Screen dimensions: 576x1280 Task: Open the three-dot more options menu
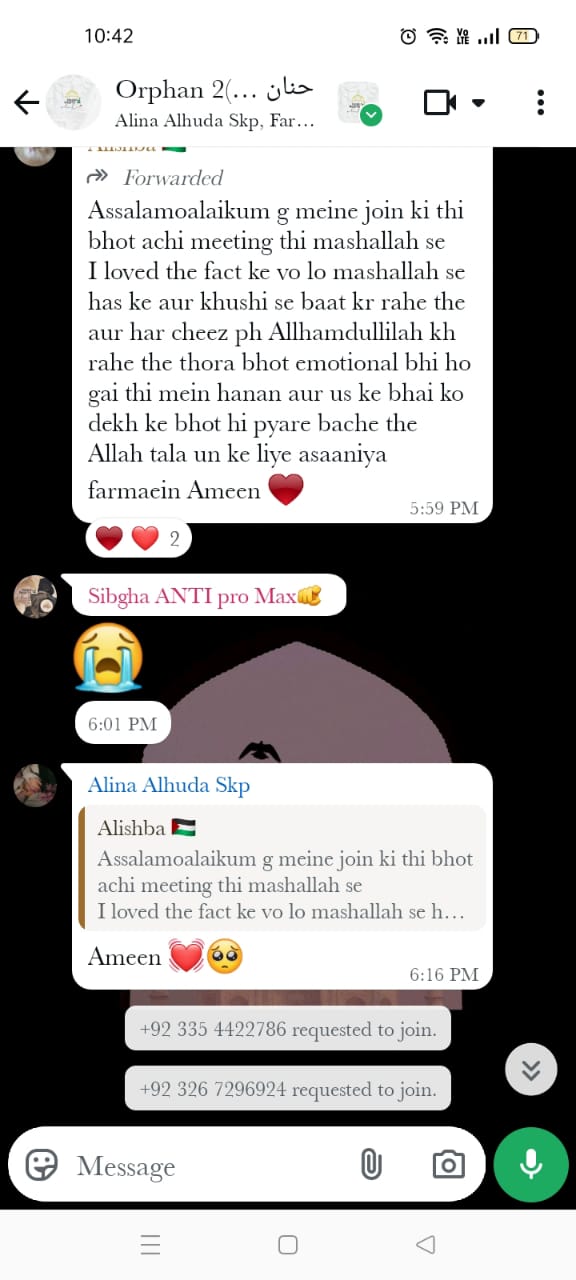pos(540,102)
